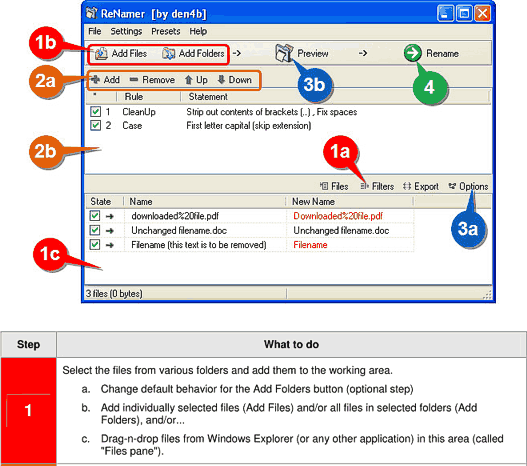Open the Help menu

tap(198, 31)
